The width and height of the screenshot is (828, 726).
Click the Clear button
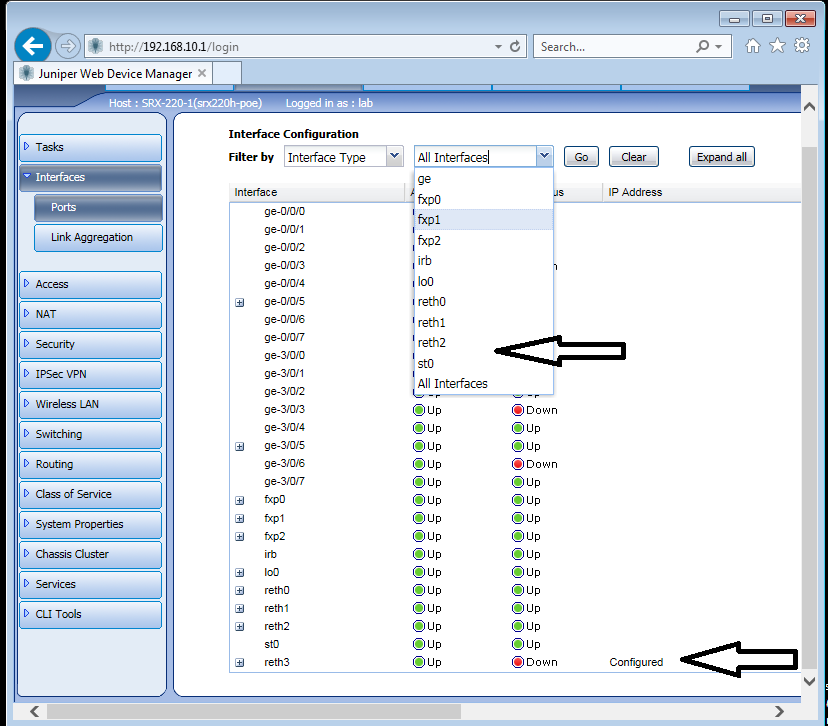point(633,156)
